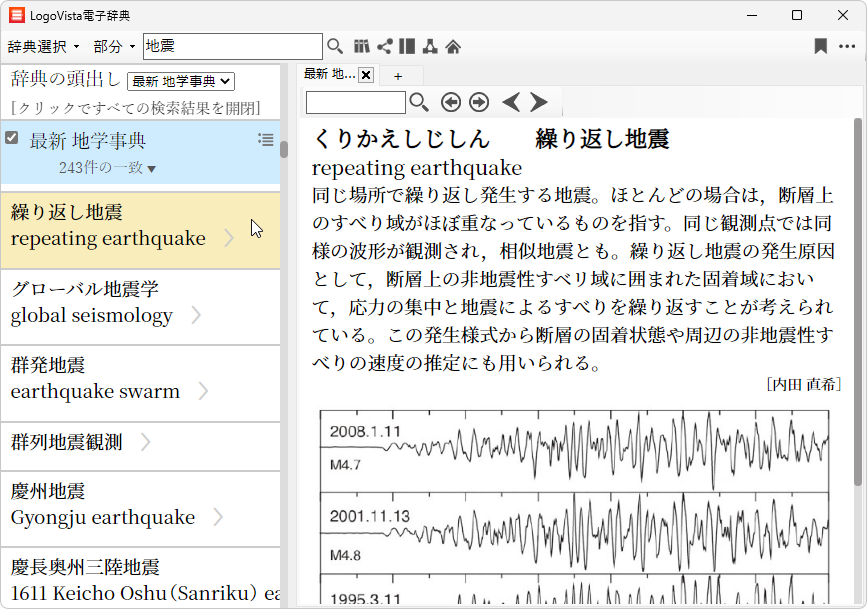Add a new tab with plus button

click(x=398, y=76)
